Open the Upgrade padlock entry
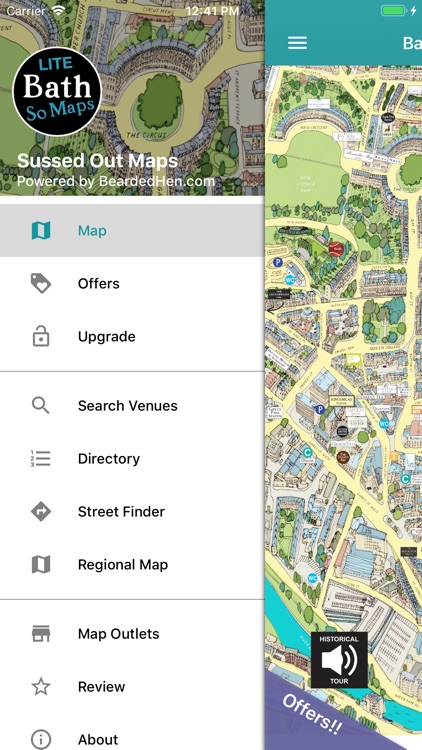The height and width of the screenshot is (750, 422). pyautogui.click(x=132, y=336)
